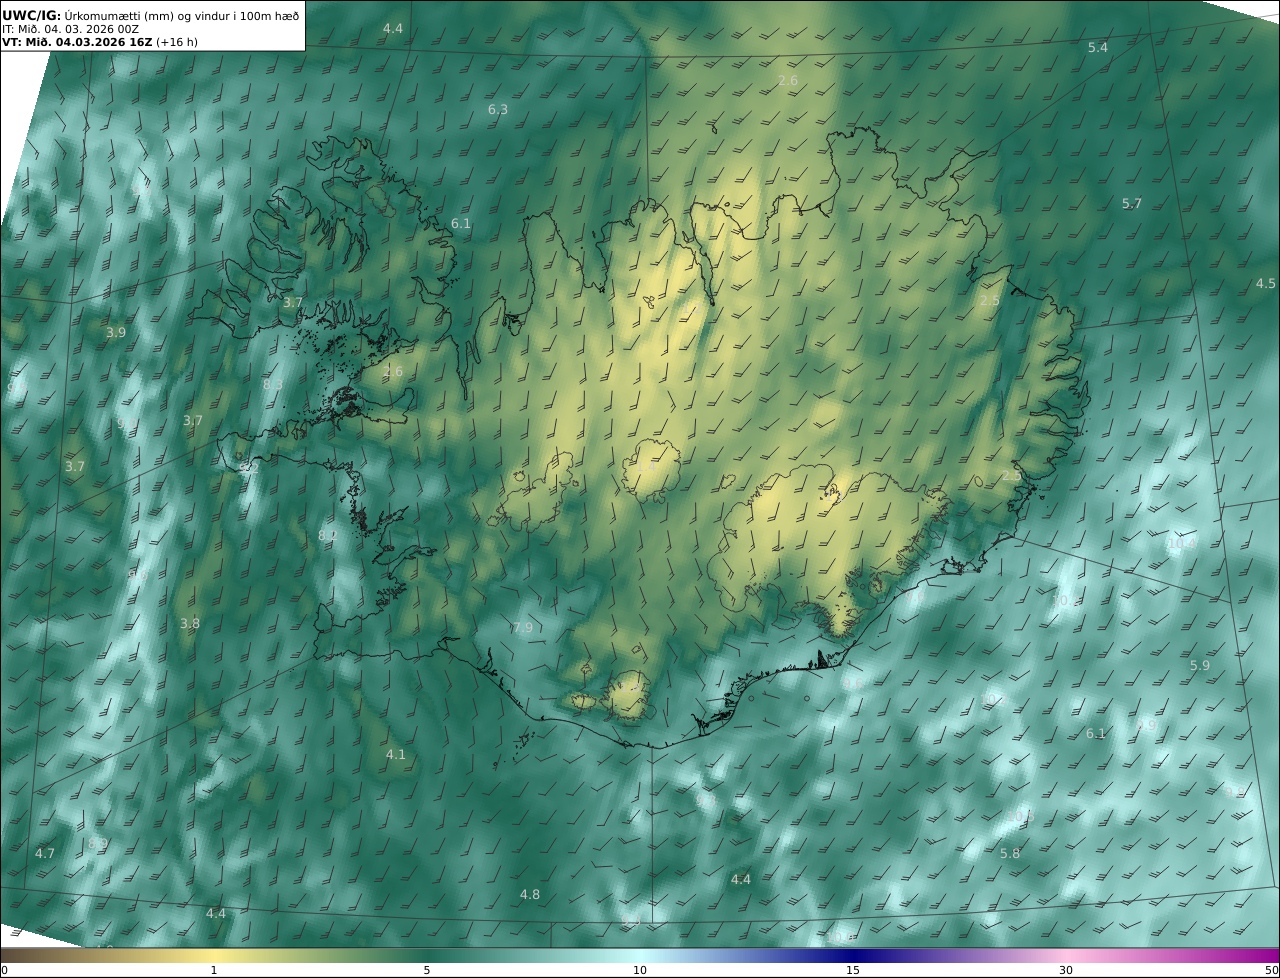
Task: Pick the yellow colorbar segment above 1
Action: coord(214,955)
